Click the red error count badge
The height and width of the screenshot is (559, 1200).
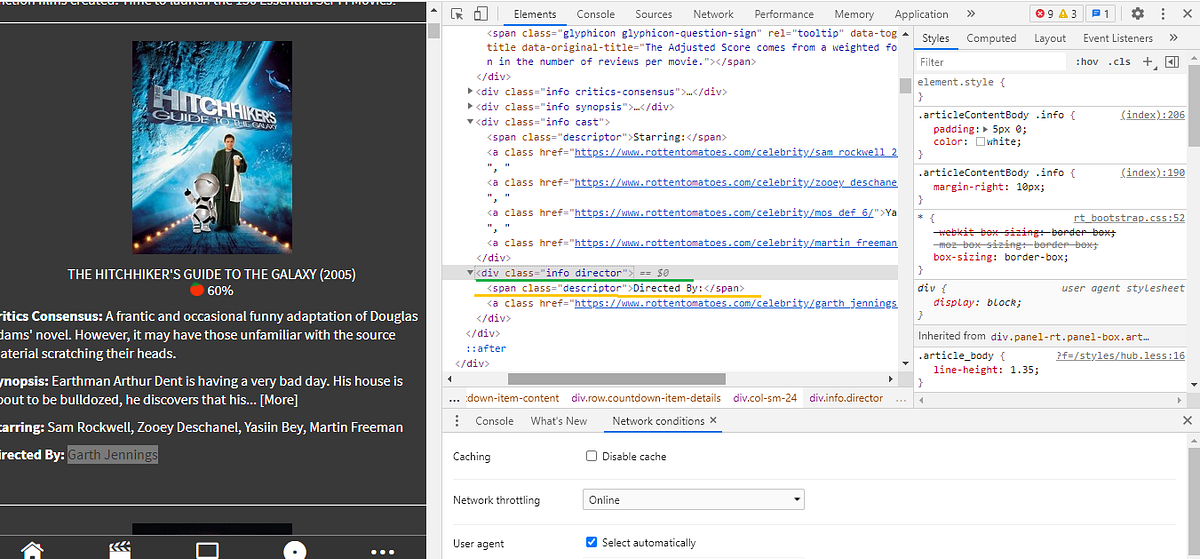click(1044, 14)
